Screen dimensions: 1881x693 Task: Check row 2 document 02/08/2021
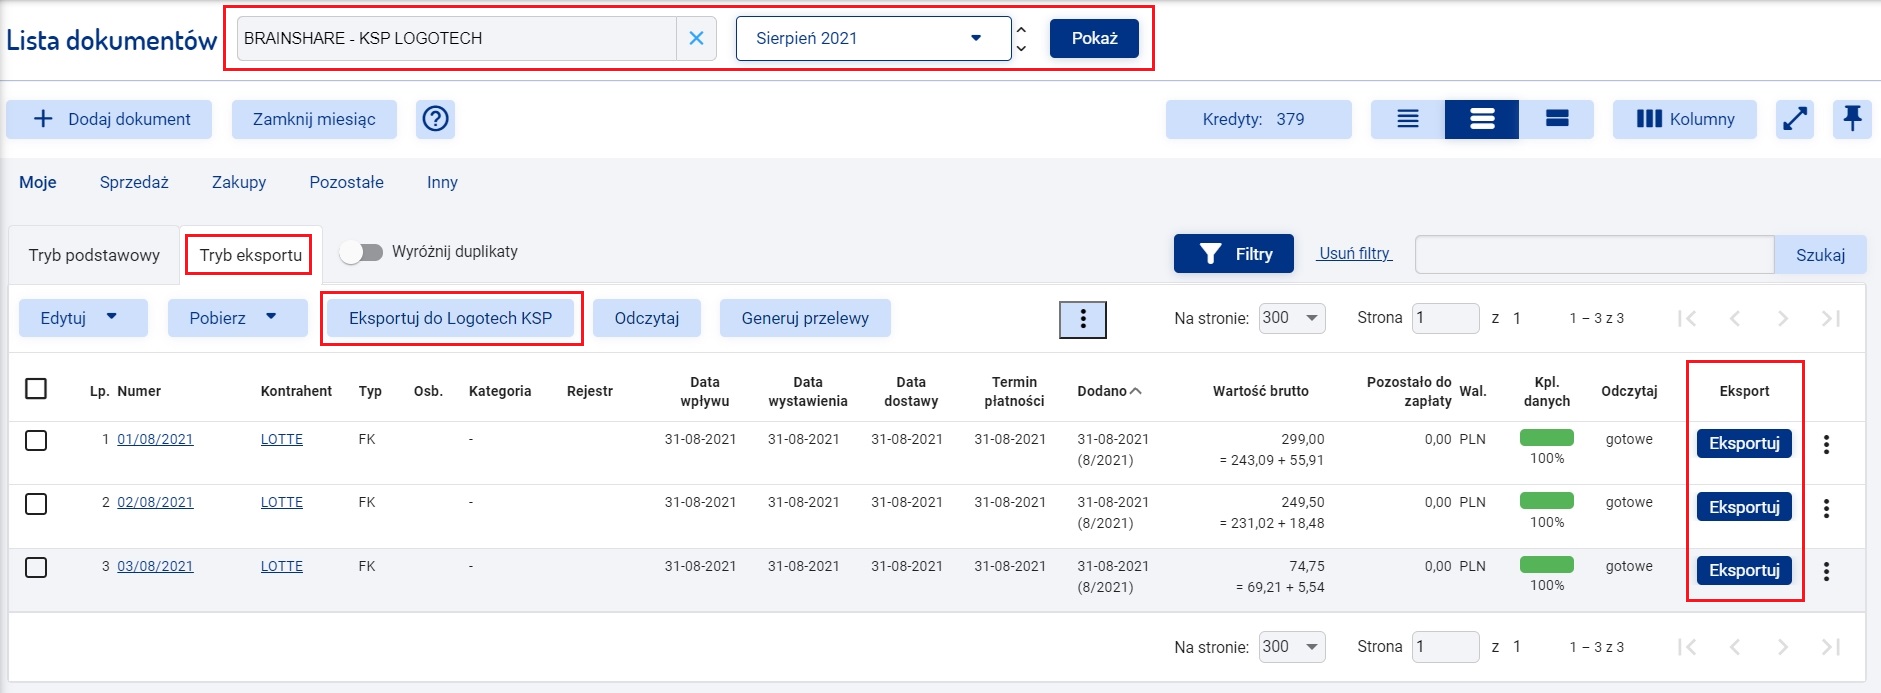click(x=36, y=503)
